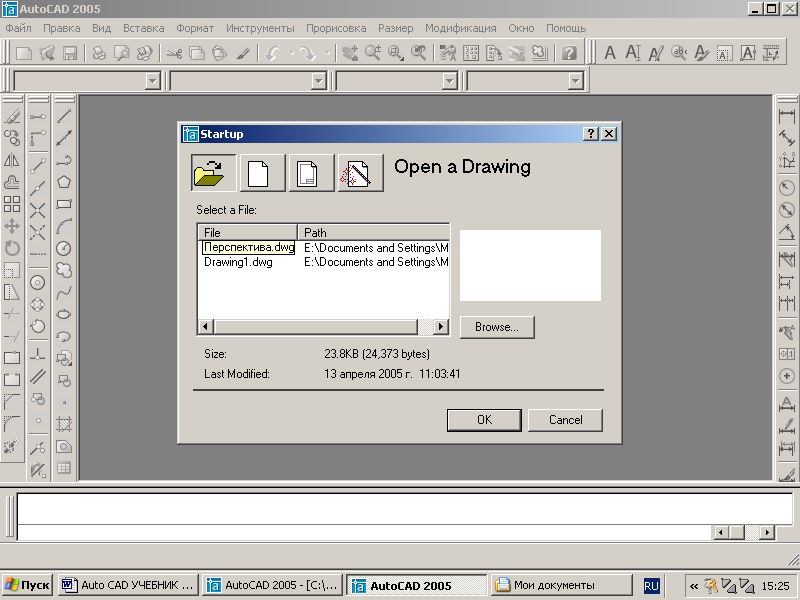Switch to Auto CAD УЧЕБНИК taskbar item
Screen dimensions: 800x600
coord(128,585)
